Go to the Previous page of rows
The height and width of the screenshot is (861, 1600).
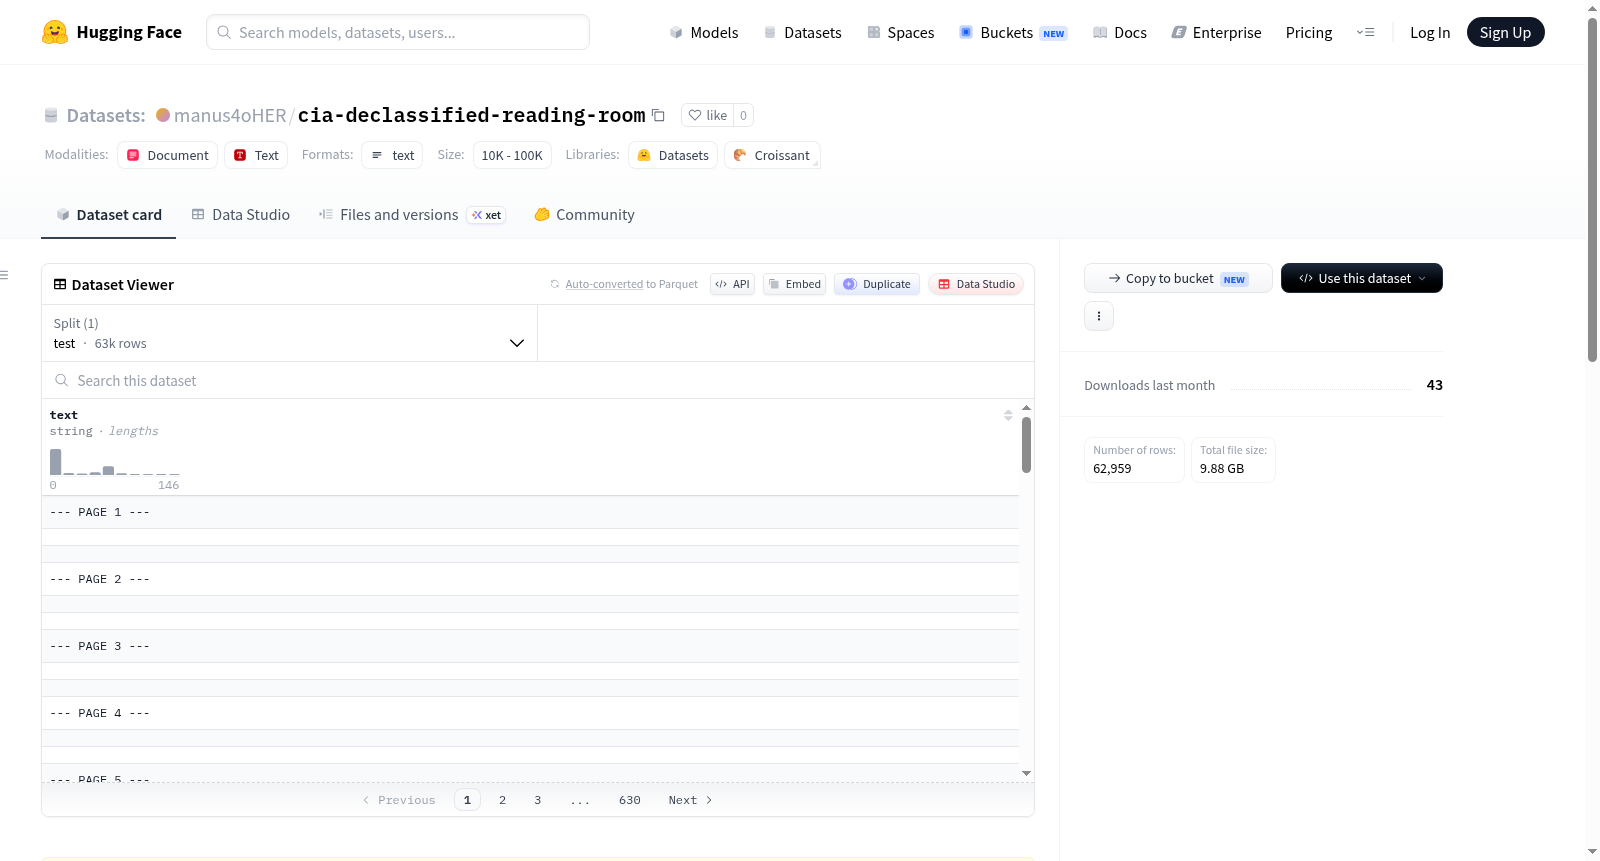(x=399, y=800)
